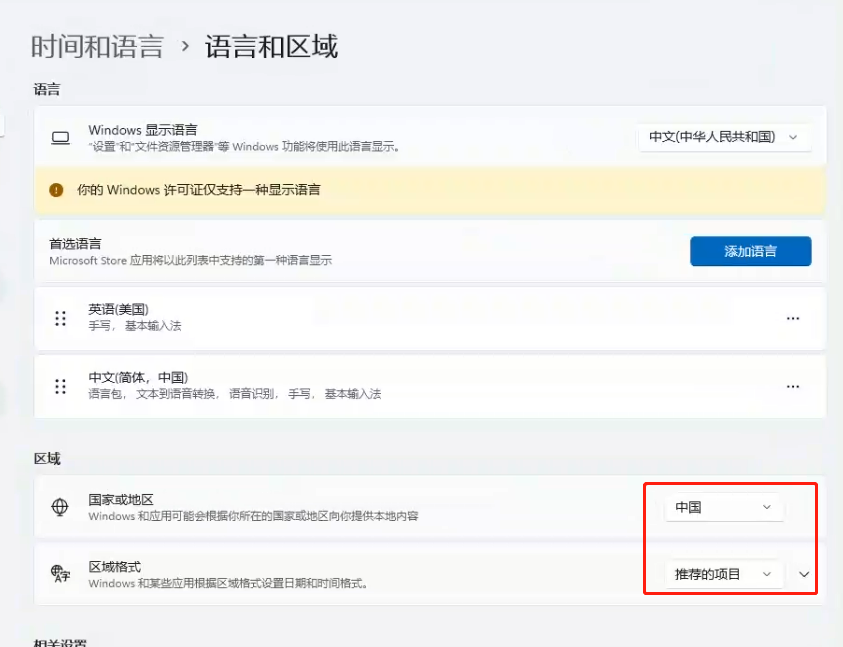Click the Microsoft Store 应用 description text
This screenshot has width=843, height=647.
pyautogui.click(x=190, y=260)
